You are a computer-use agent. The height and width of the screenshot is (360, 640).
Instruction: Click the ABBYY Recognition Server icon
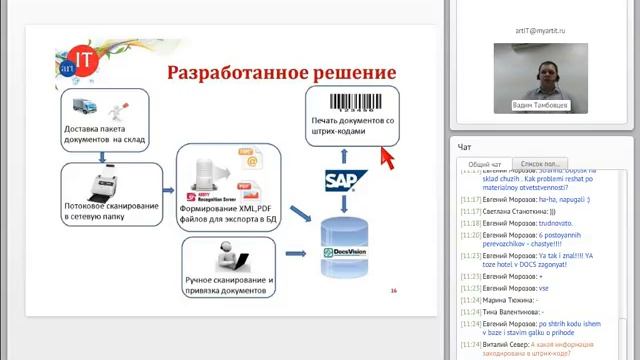click(211, 180)
